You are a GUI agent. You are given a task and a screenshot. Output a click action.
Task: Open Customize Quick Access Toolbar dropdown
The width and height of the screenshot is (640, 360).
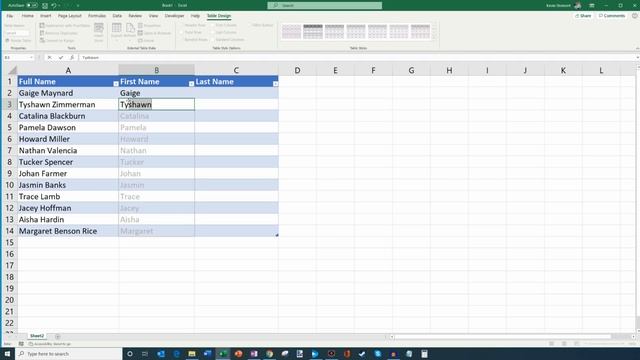(x=78, y=6)
